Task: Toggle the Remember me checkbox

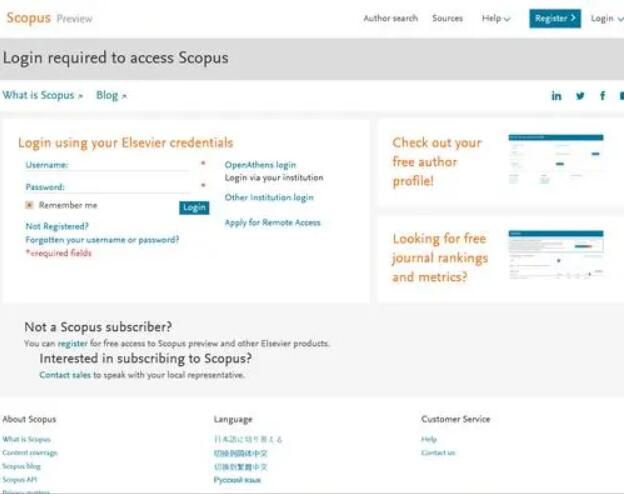Action: click(30, 205)
